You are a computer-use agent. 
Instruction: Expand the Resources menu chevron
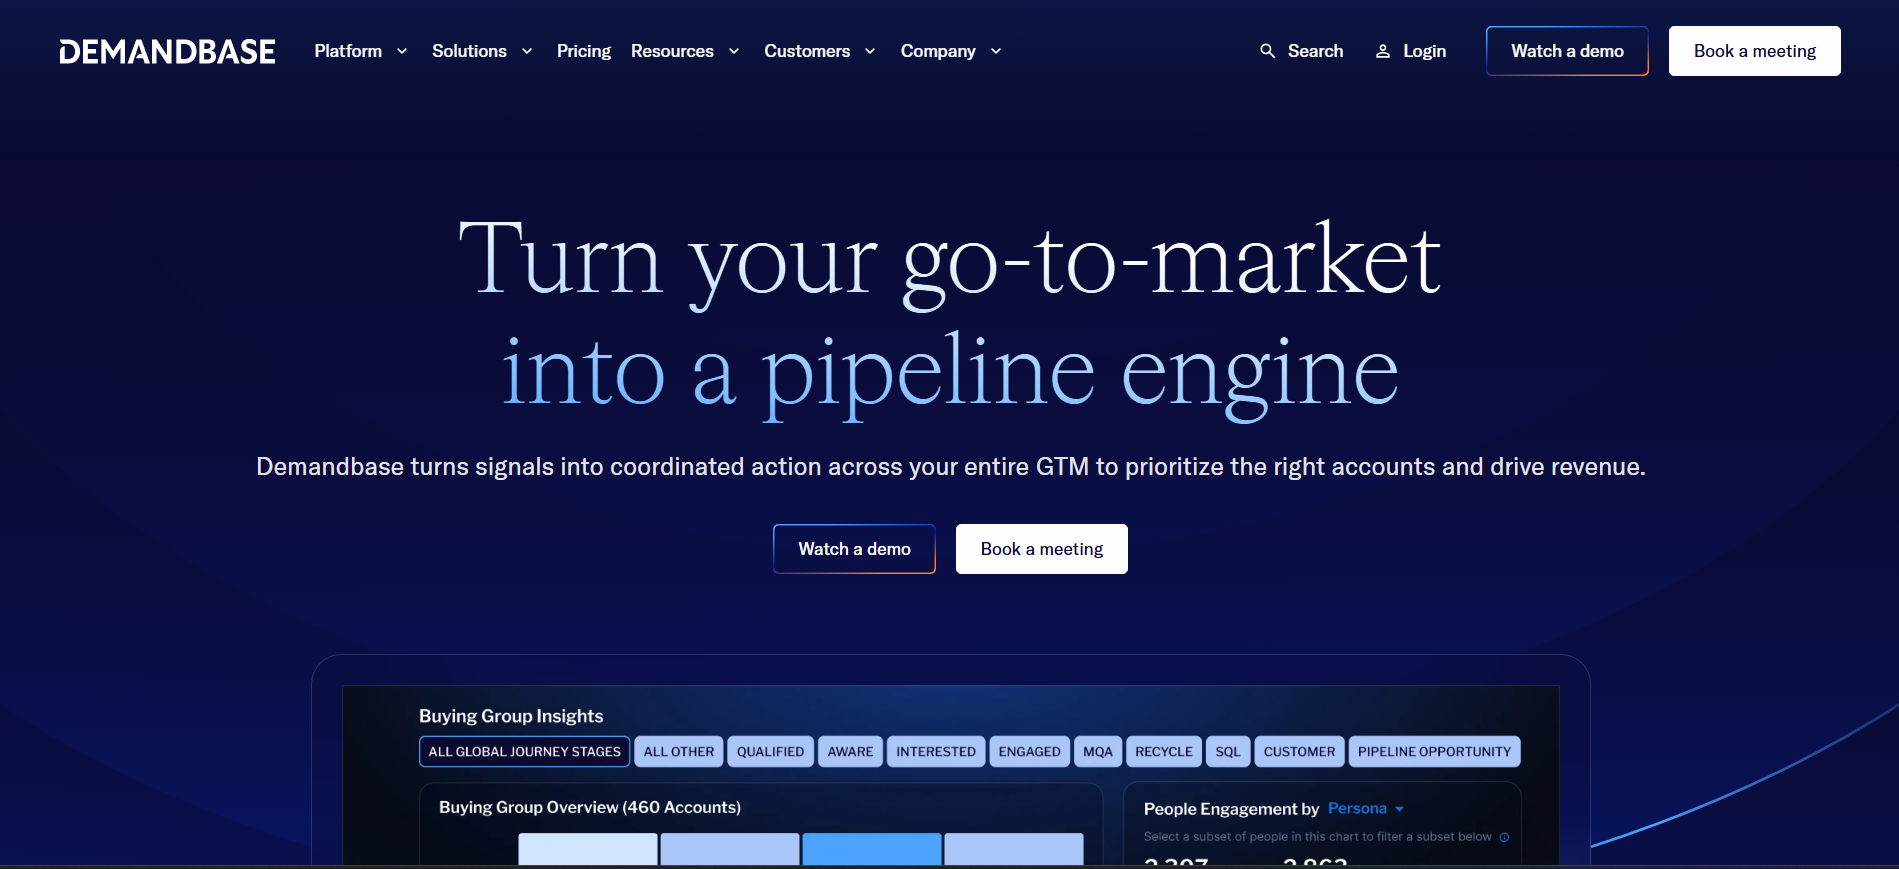click(x=734, y=51)
